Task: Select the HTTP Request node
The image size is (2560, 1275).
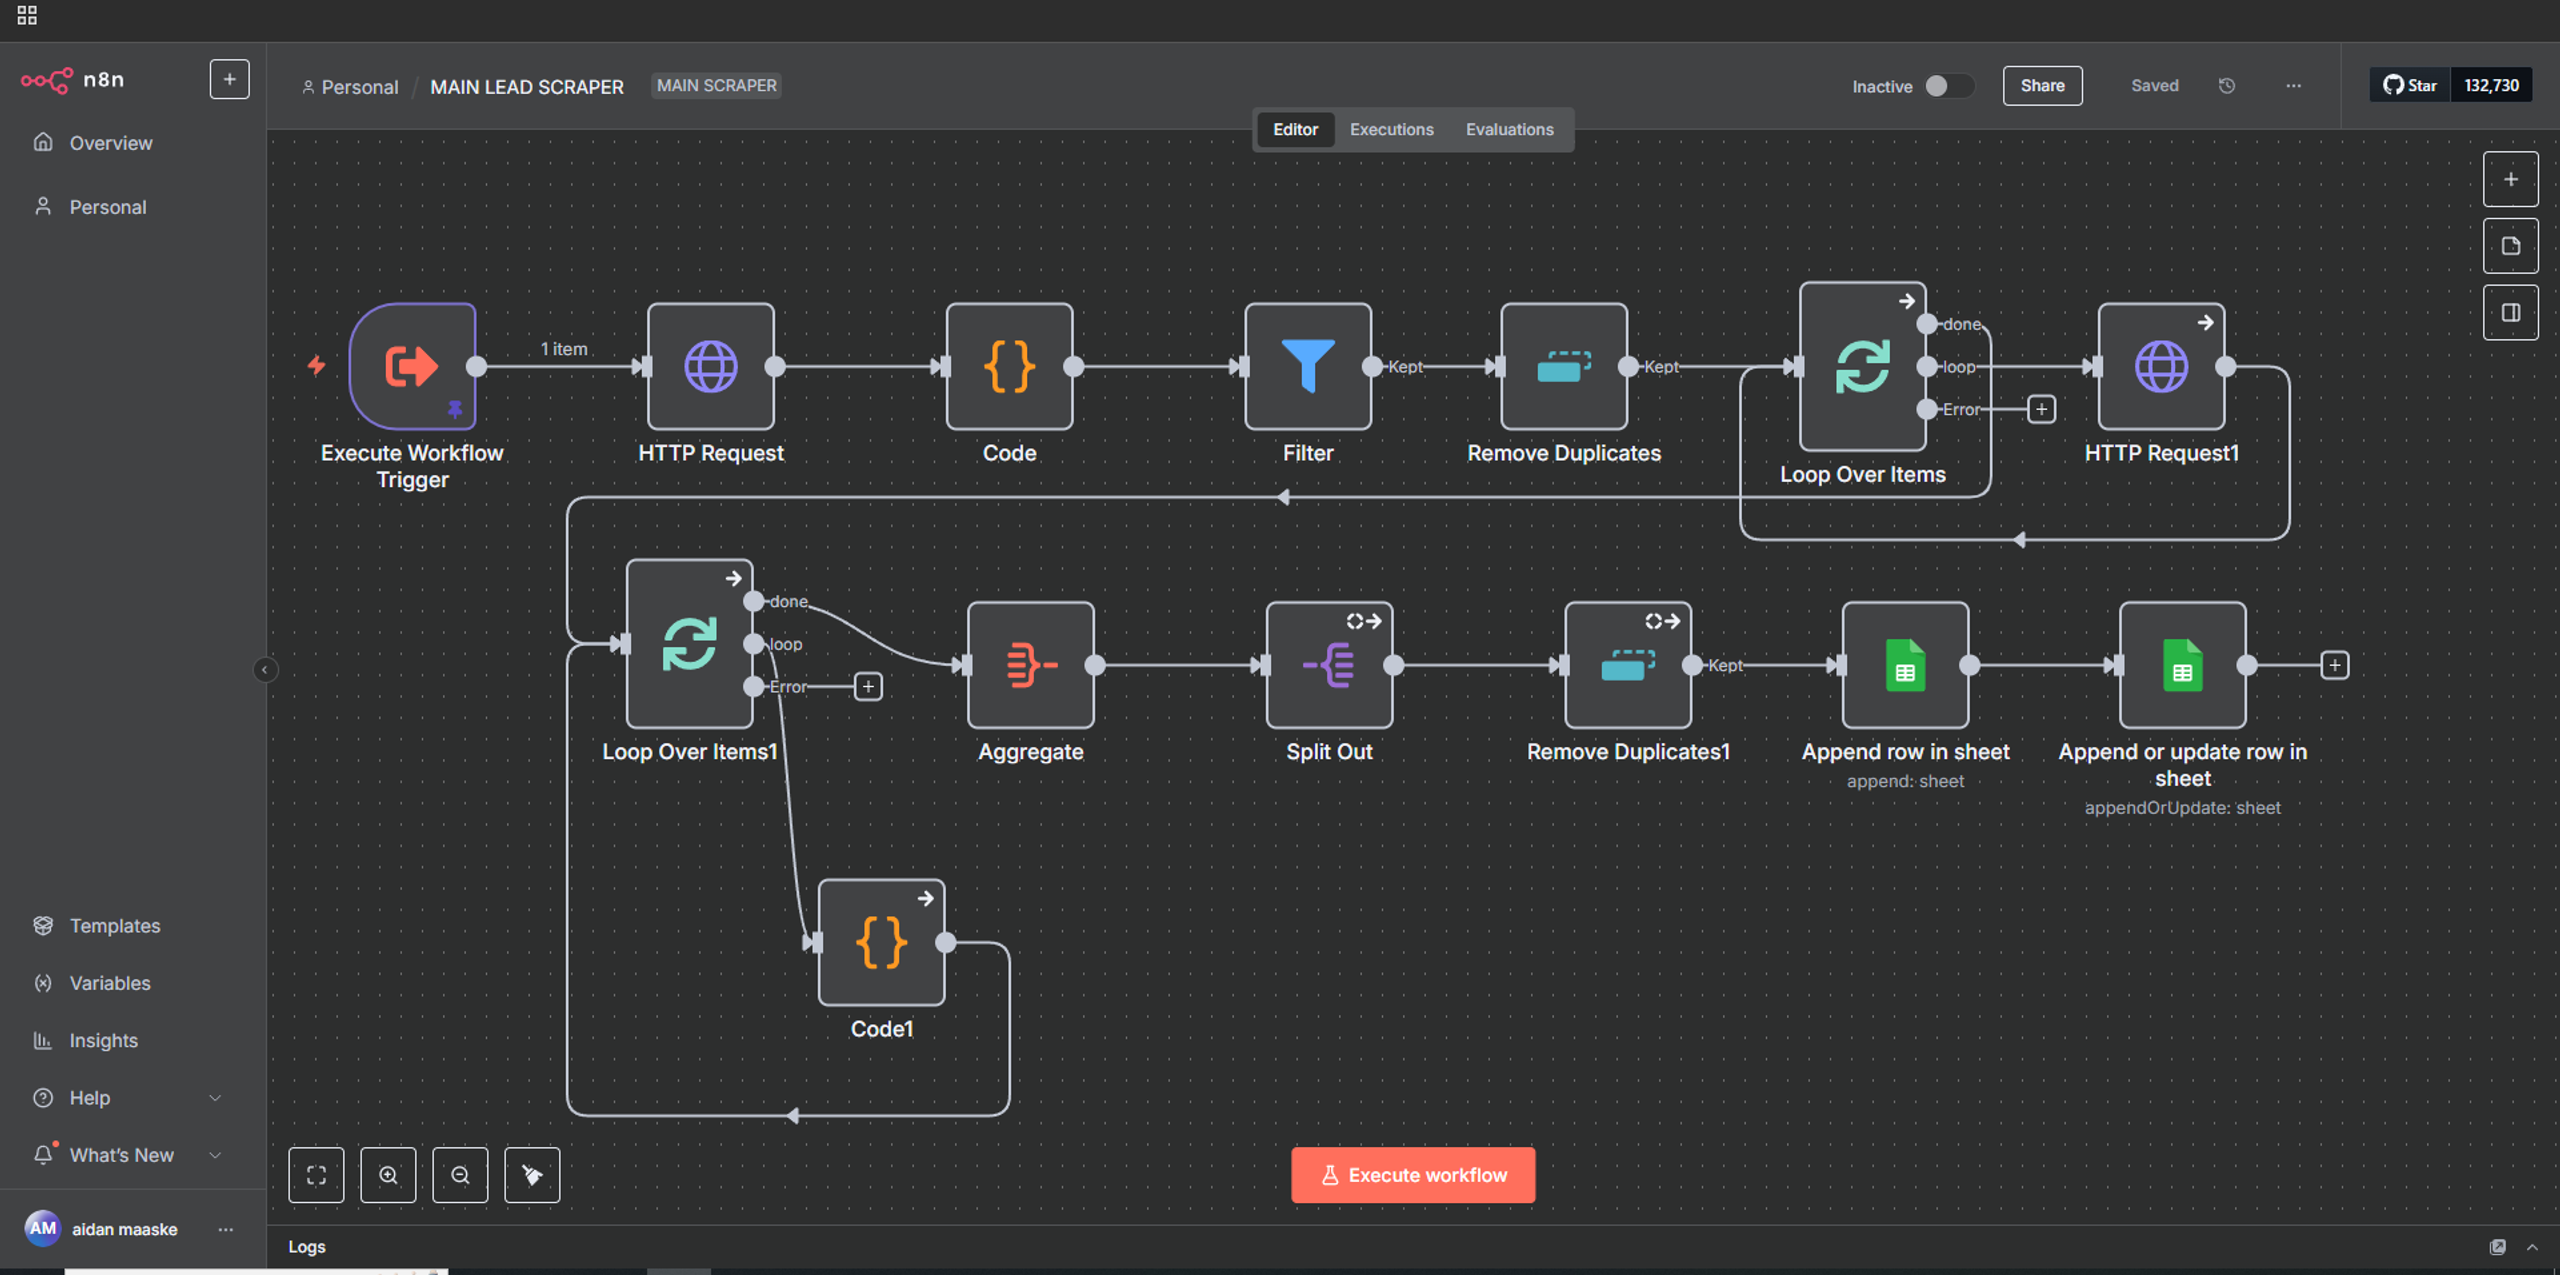Action: pyautogui.click(x=711, y=366)
